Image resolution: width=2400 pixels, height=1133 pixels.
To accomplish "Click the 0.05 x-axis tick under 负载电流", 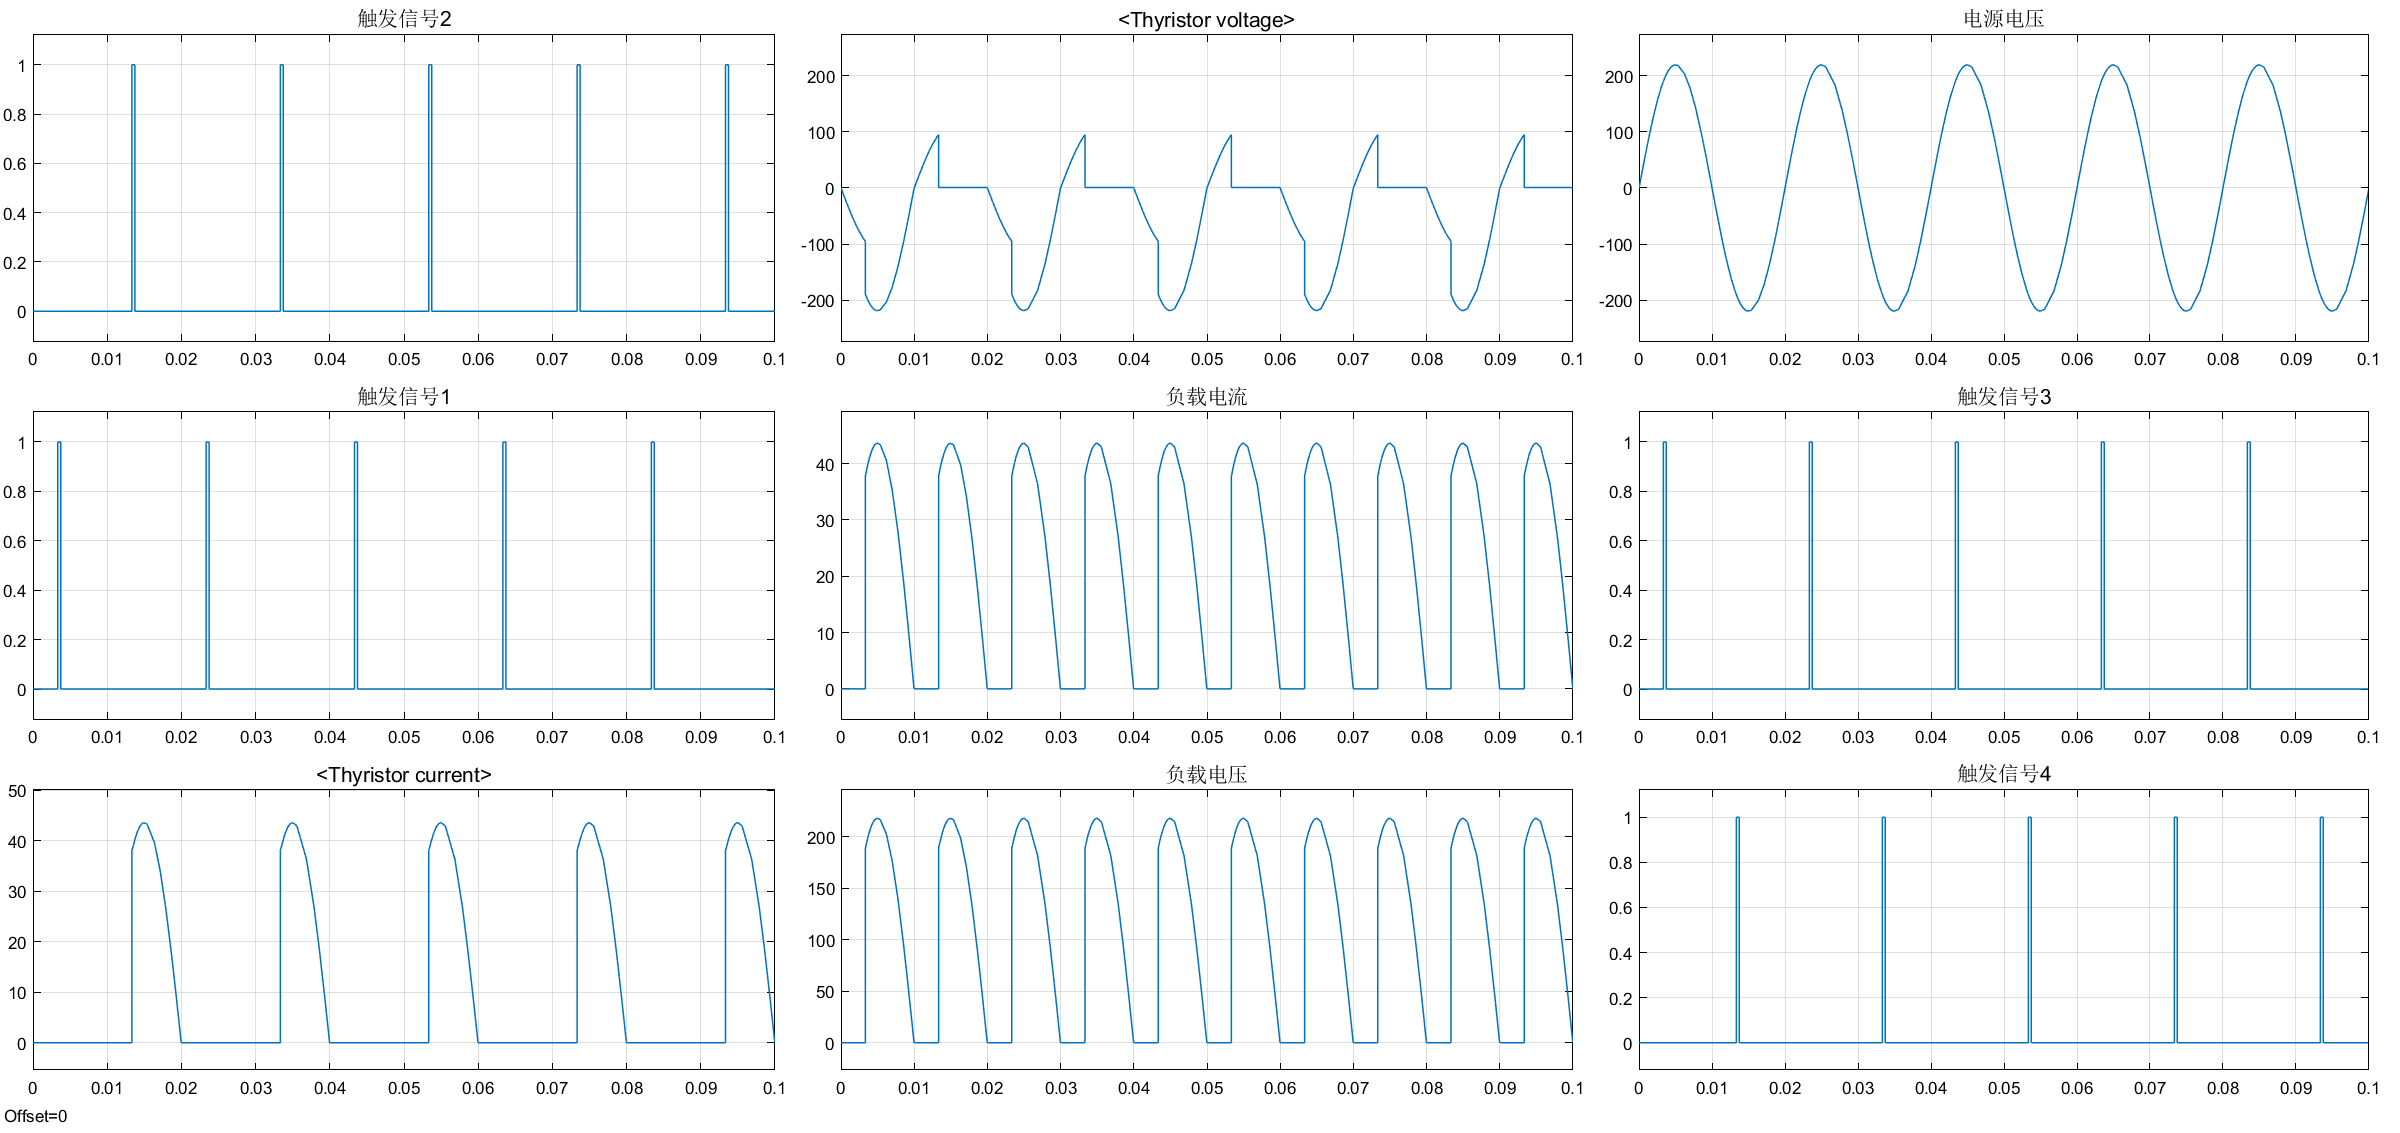I will point(1206,737).
